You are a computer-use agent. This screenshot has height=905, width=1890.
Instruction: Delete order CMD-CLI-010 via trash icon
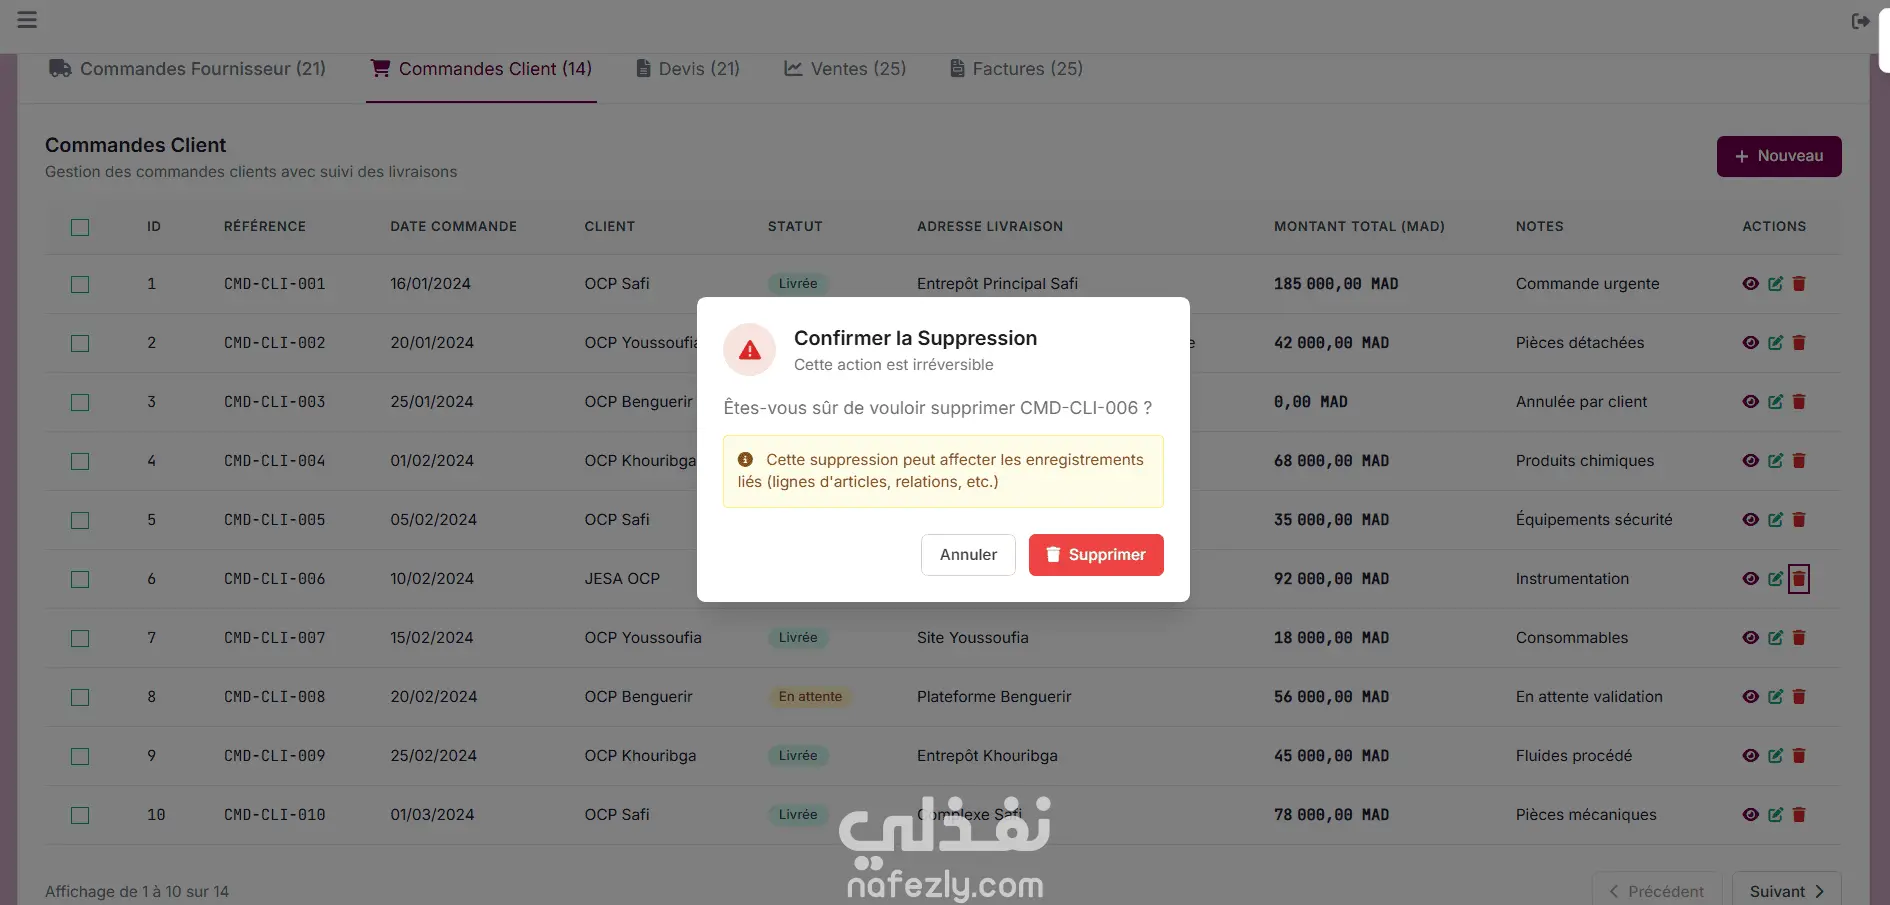[1799, 815]
